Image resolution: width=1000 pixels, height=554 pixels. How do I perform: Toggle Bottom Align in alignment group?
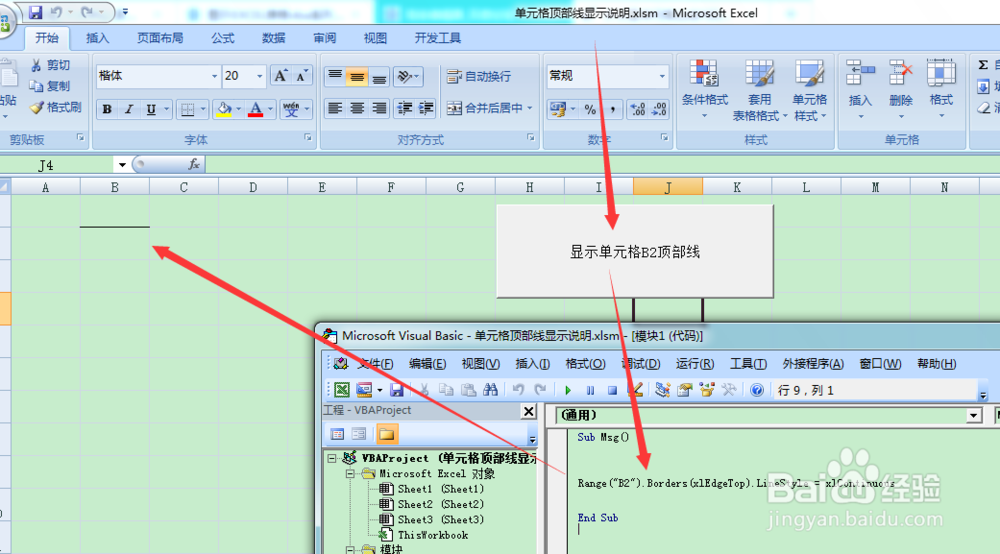pos(379,77)
